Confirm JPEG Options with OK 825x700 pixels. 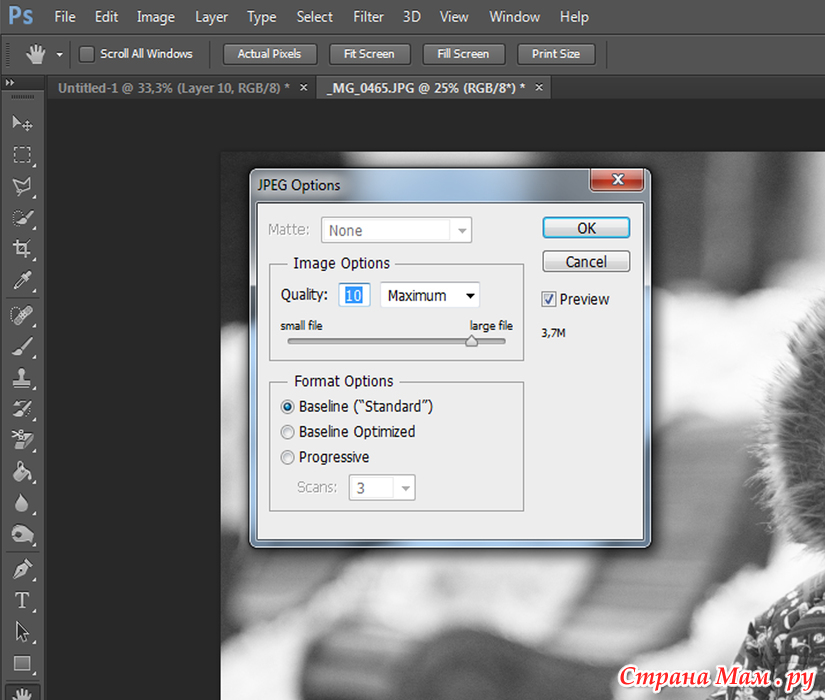[x=586, y=228]
